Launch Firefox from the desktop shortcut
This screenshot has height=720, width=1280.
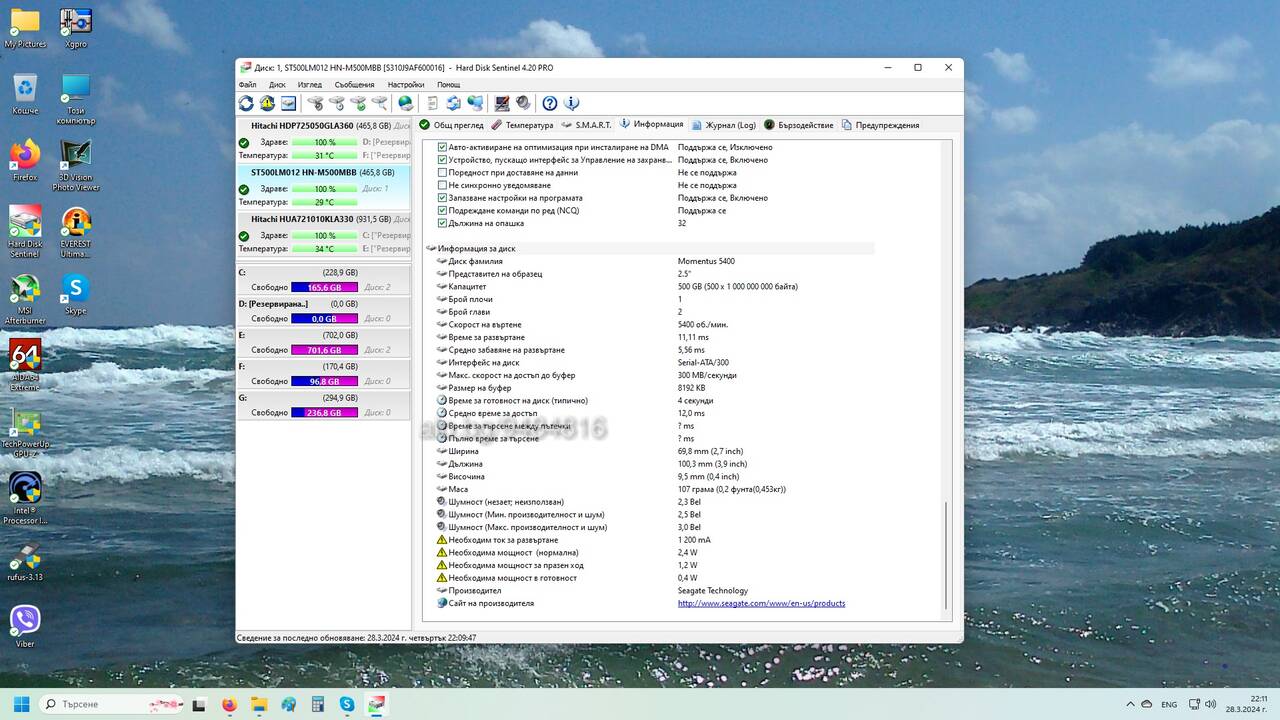tap(25, 160)
